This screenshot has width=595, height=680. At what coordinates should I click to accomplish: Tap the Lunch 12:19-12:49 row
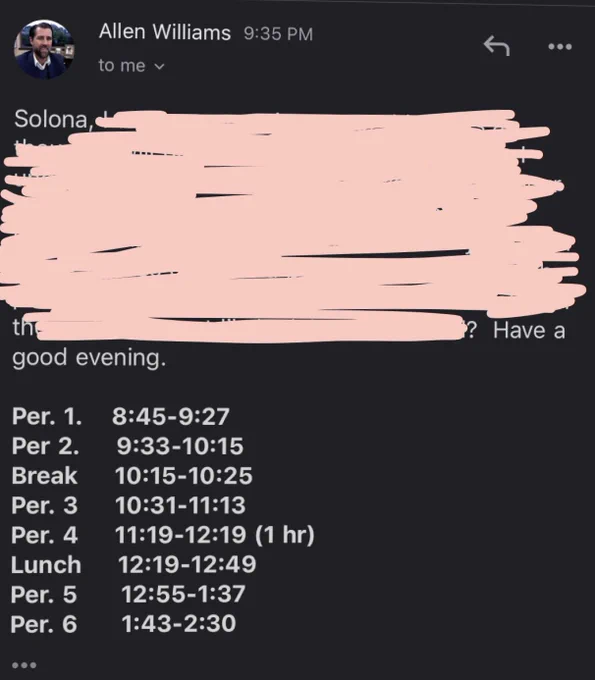pos(134,565)
